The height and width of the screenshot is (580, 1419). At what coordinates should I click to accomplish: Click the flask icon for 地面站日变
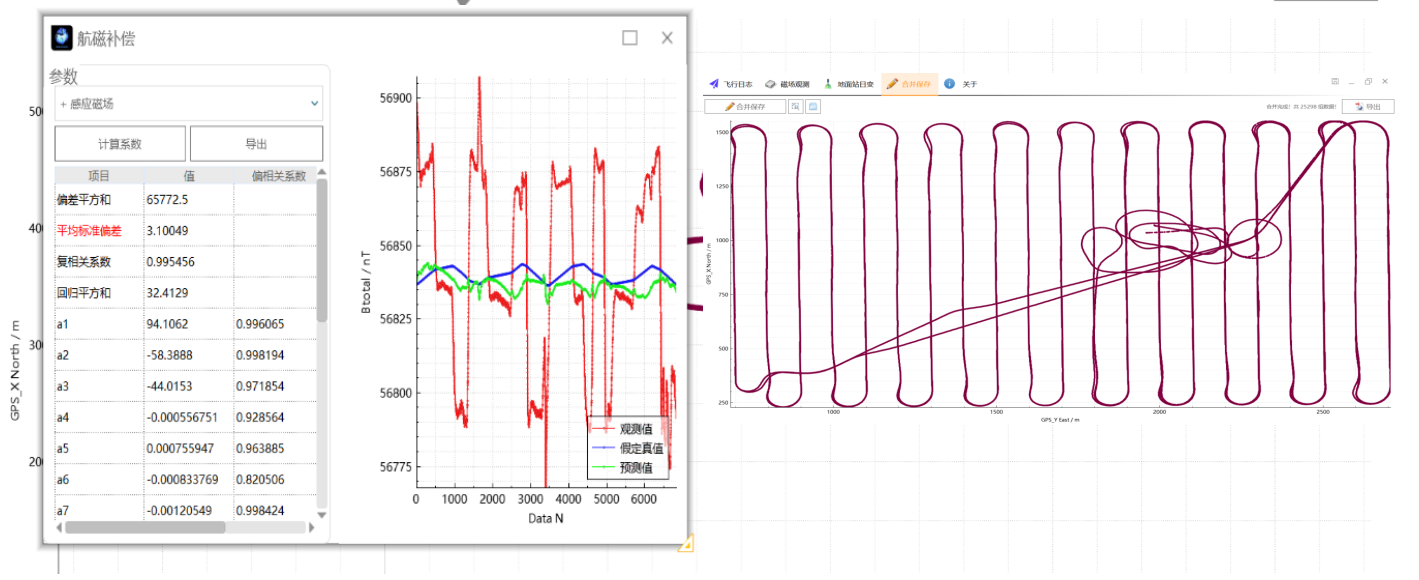(x=829, y=84)
